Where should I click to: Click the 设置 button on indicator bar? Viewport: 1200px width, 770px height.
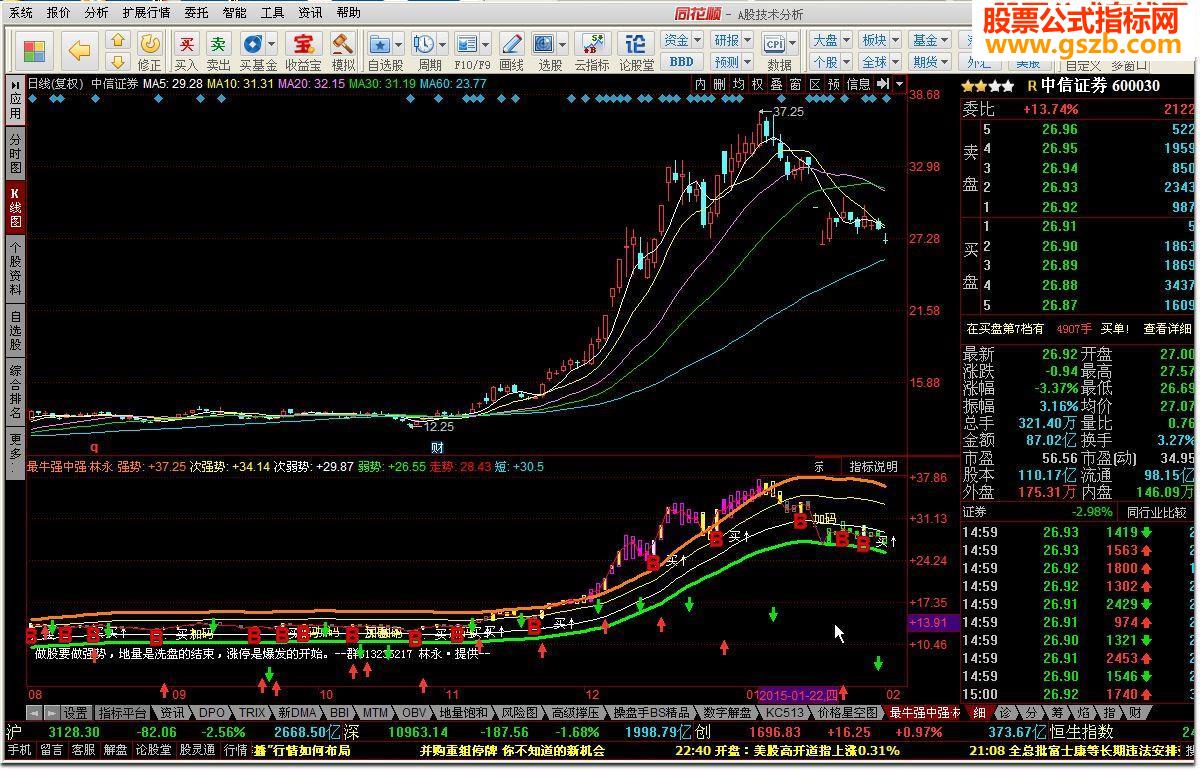click(76, 713)
